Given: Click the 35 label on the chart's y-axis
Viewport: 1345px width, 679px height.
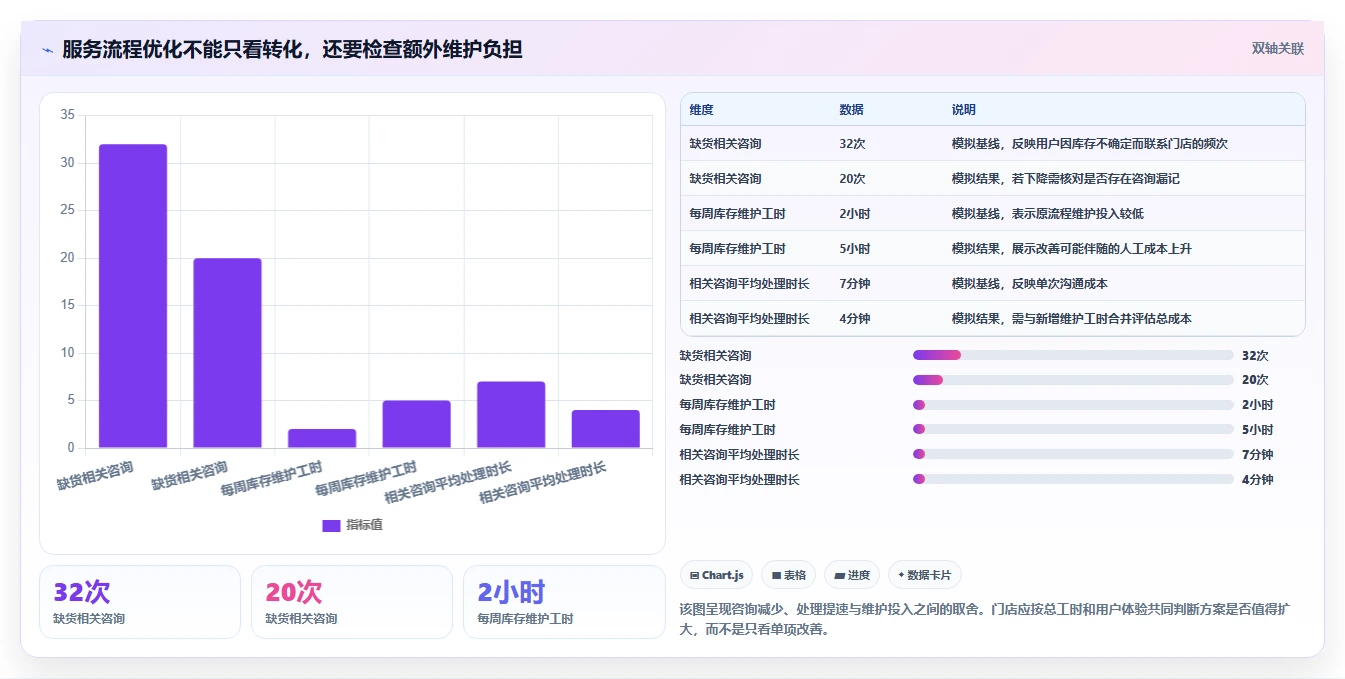Looking at the screenshot, I should tap(67, 115).
